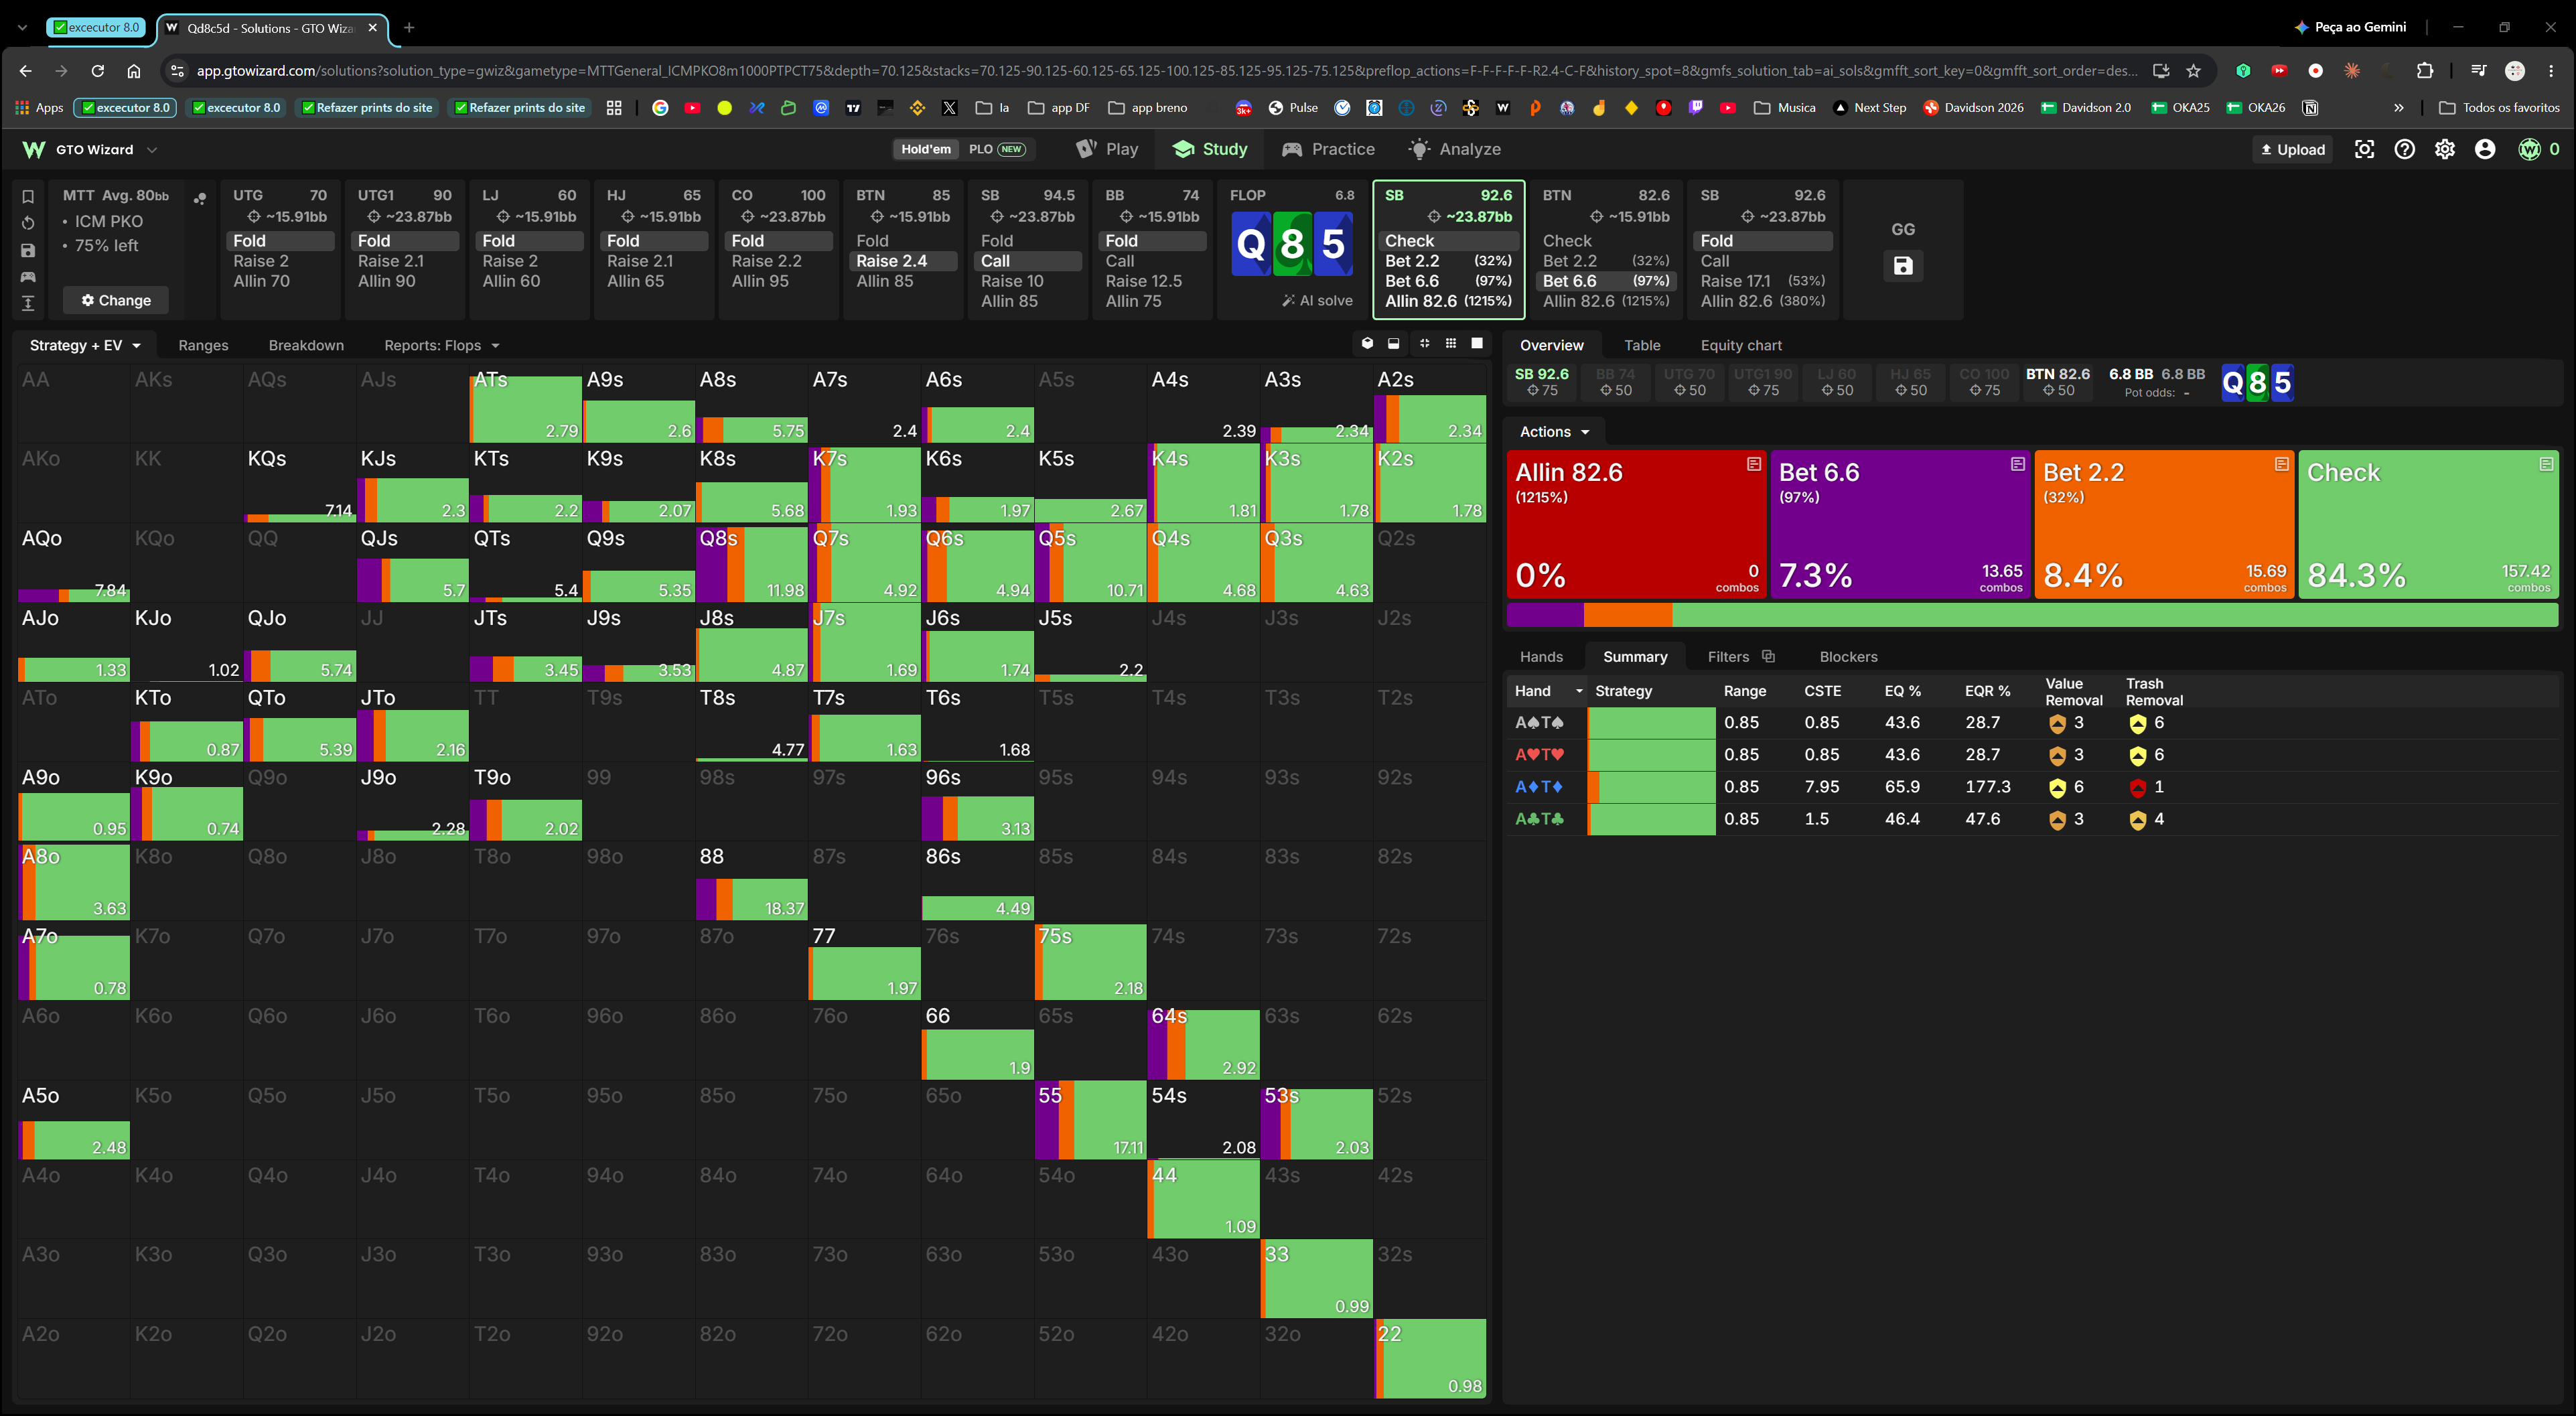Select the solid square view icon
This screenshot has height=1416, width=2576.
pos(1477,343)
